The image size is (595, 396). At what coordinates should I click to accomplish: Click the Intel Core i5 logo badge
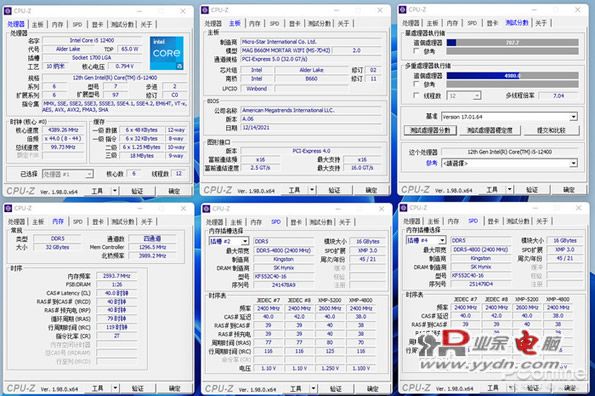click(x=167, y=53)
